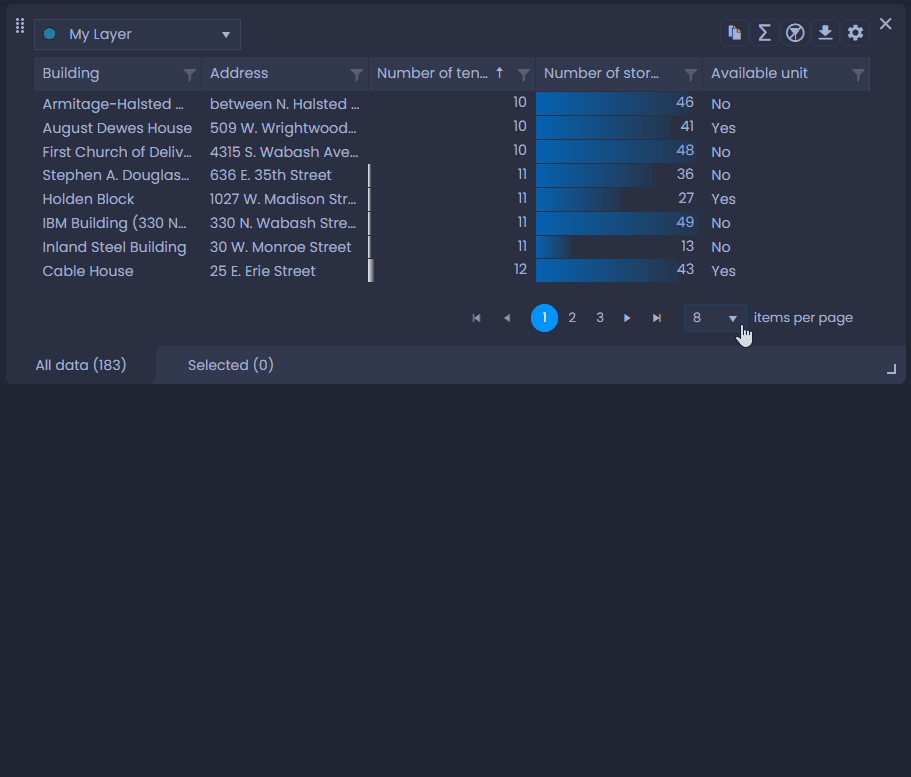Click the My Layer blue dot symbol
This screenshot has height=777, width=911.
[49, 34]
